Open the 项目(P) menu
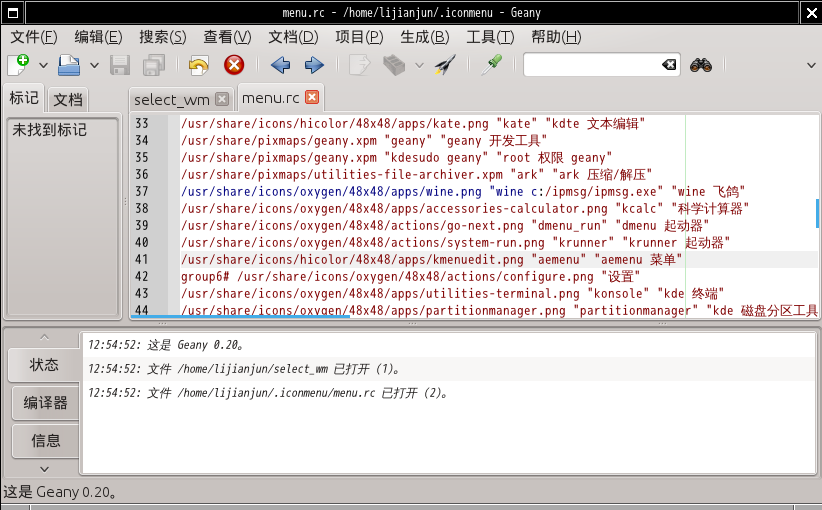The width and height of the screenshot is (822, 510). (359, 37)
